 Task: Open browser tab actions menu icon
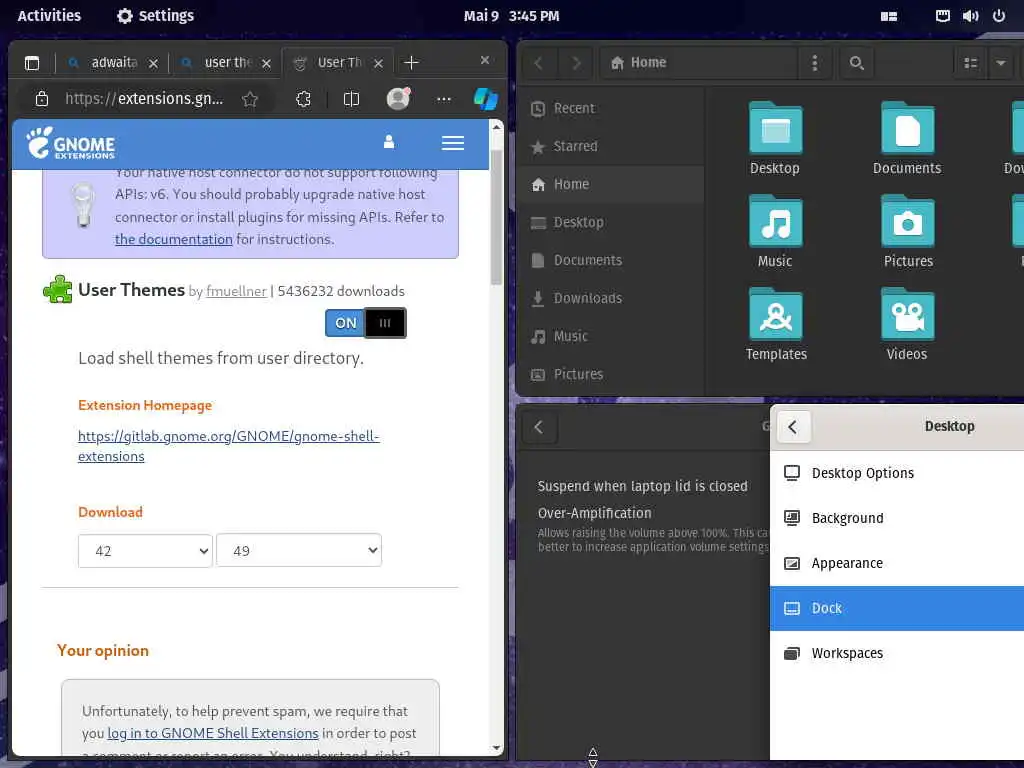click(31, 63)
